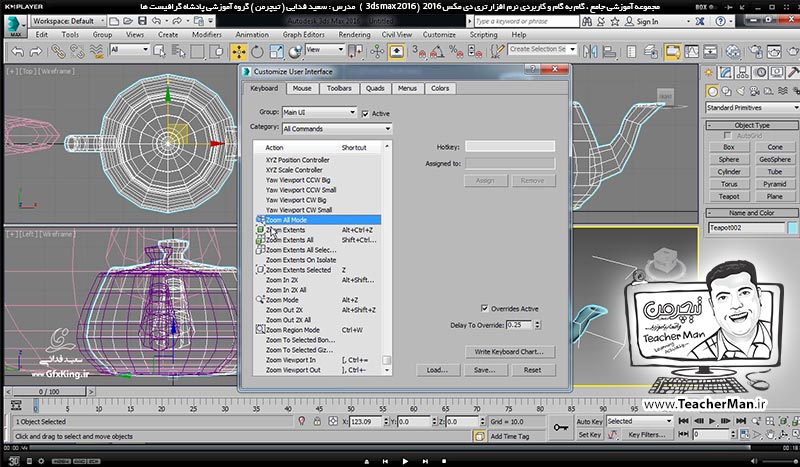Open the Workspace: Default dropdown

point(68,21)
